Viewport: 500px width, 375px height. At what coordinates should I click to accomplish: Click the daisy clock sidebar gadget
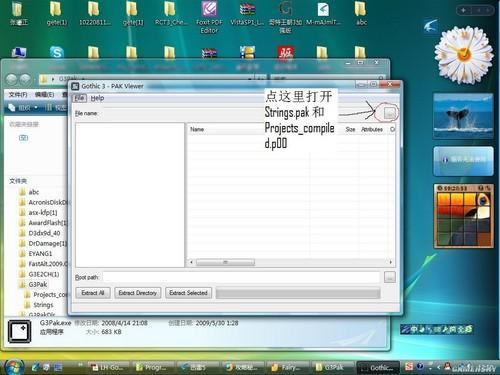click(x=464, y=54)
